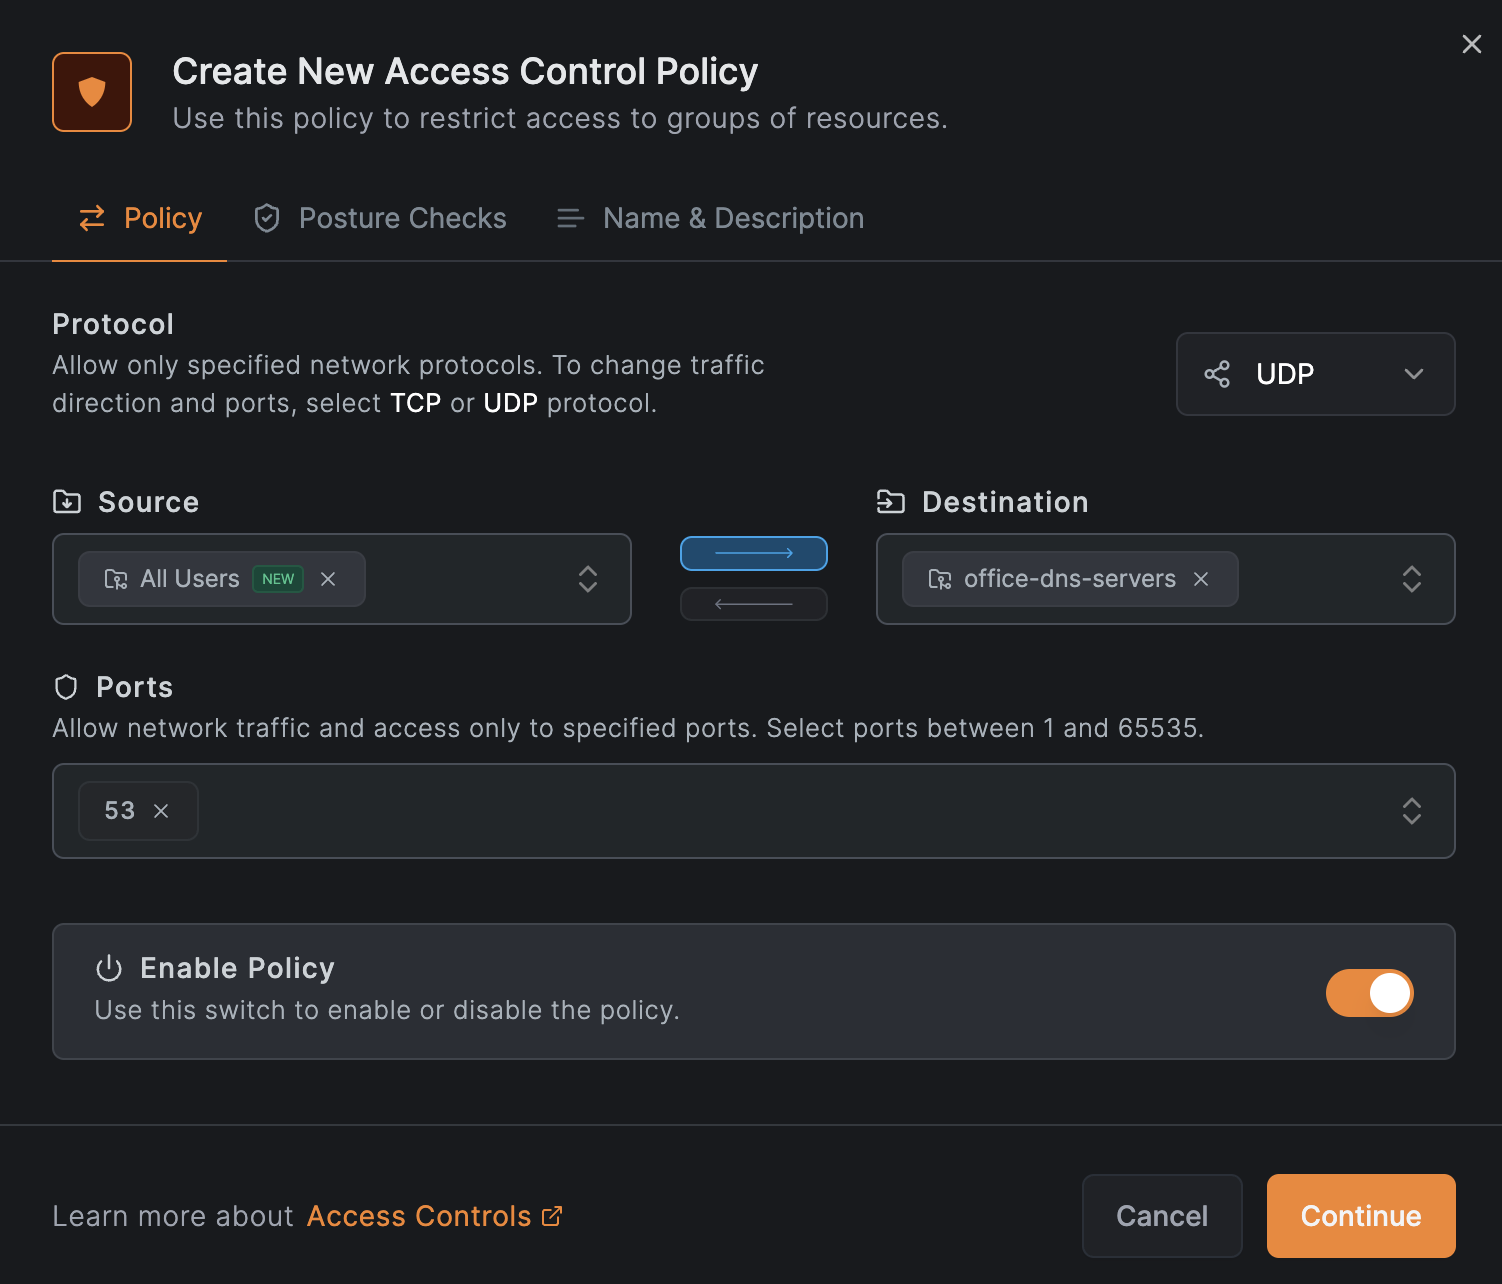Switch to the Posture Checks tab
The width and height of the screenshot is (1502, 1284).
coord(380,218)
